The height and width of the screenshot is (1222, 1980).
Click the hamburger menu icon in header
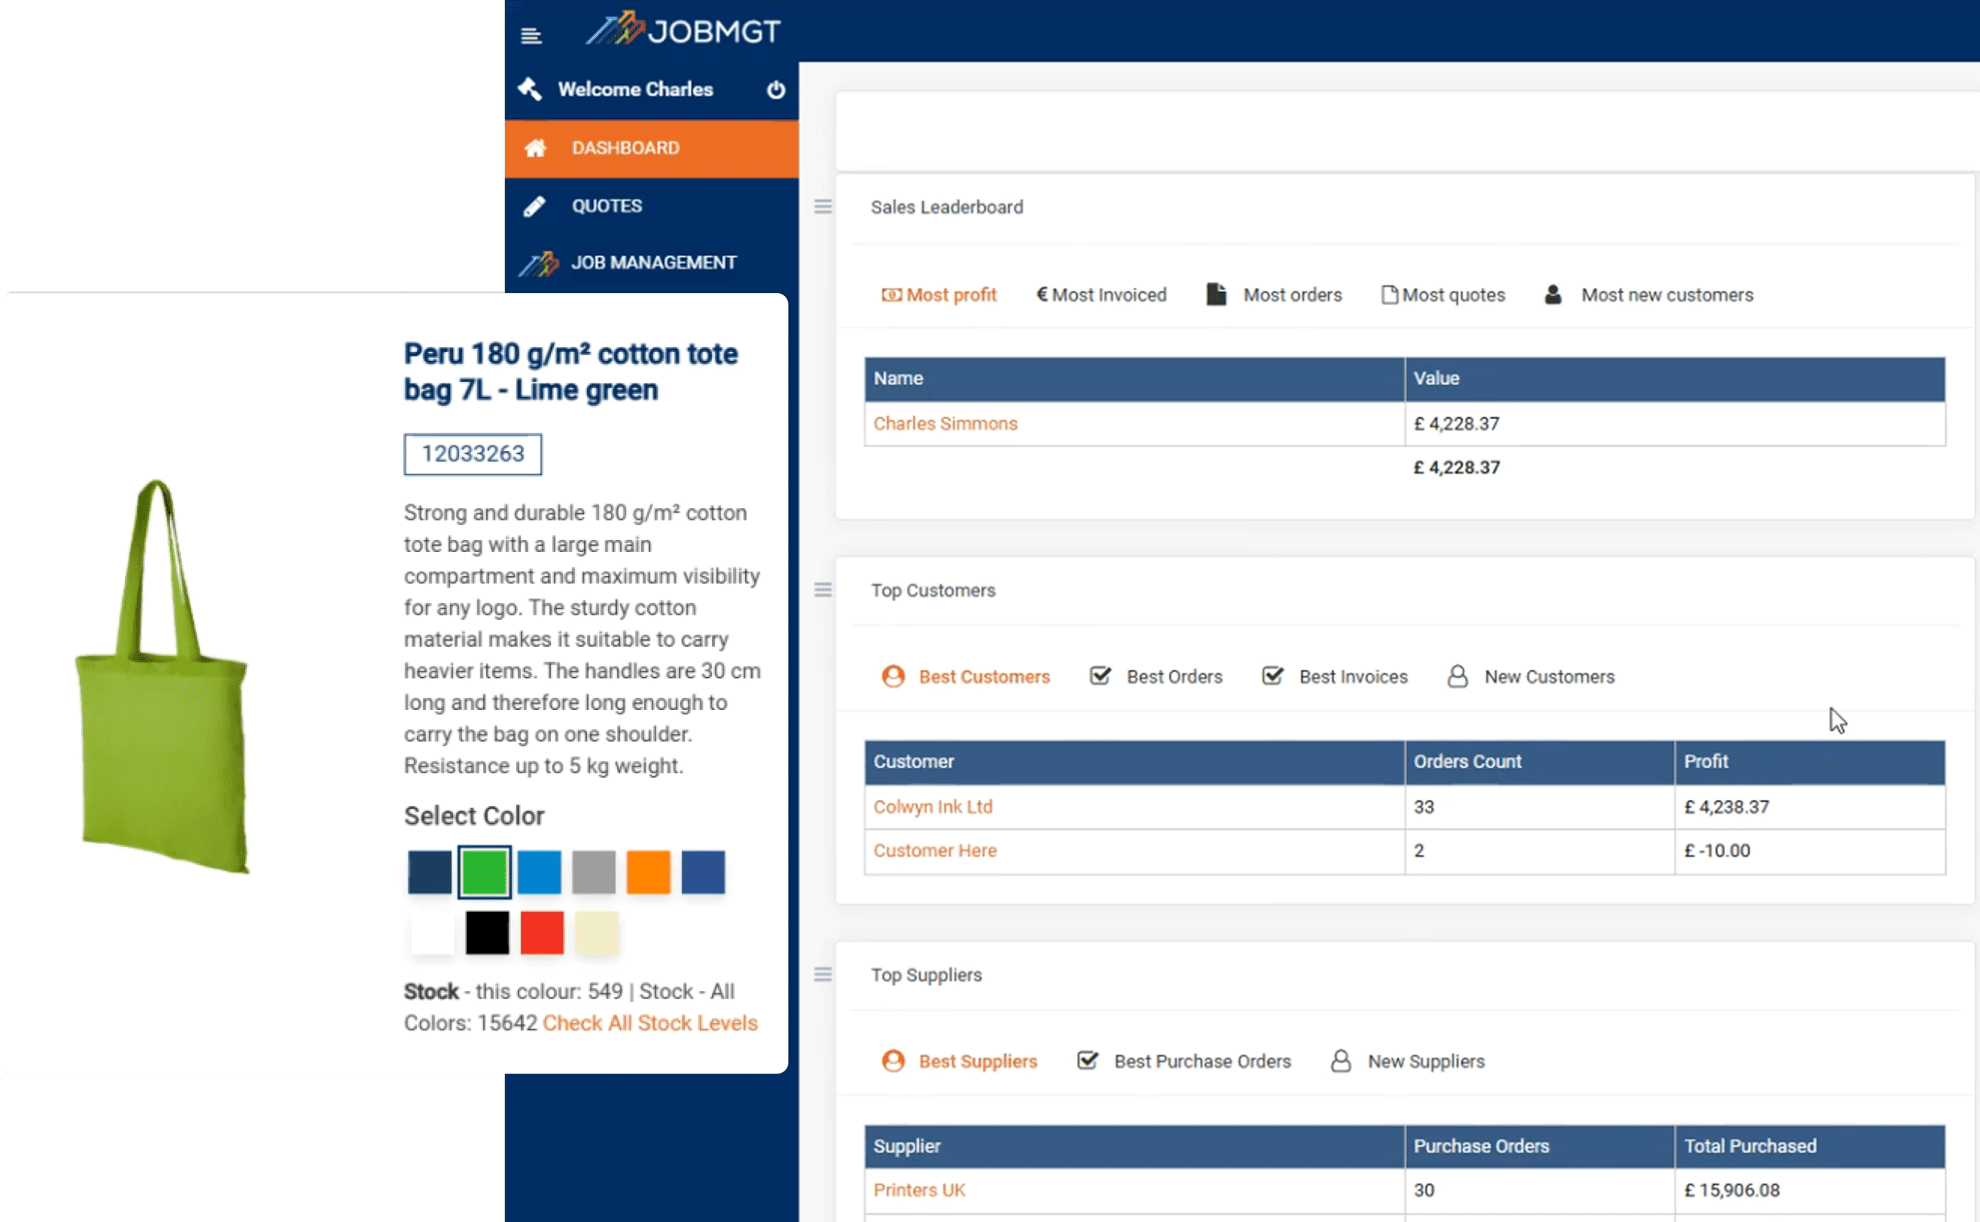tap(531, 36)
